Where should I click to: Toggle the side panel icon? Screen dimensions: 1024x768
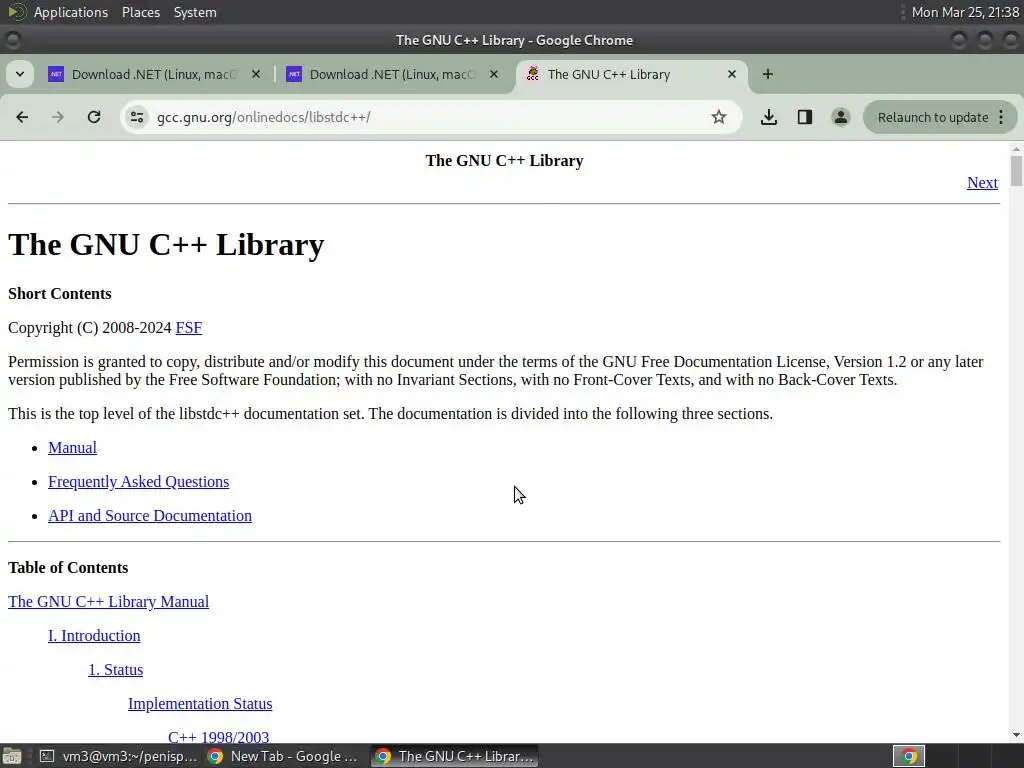(x=805, y=117)
